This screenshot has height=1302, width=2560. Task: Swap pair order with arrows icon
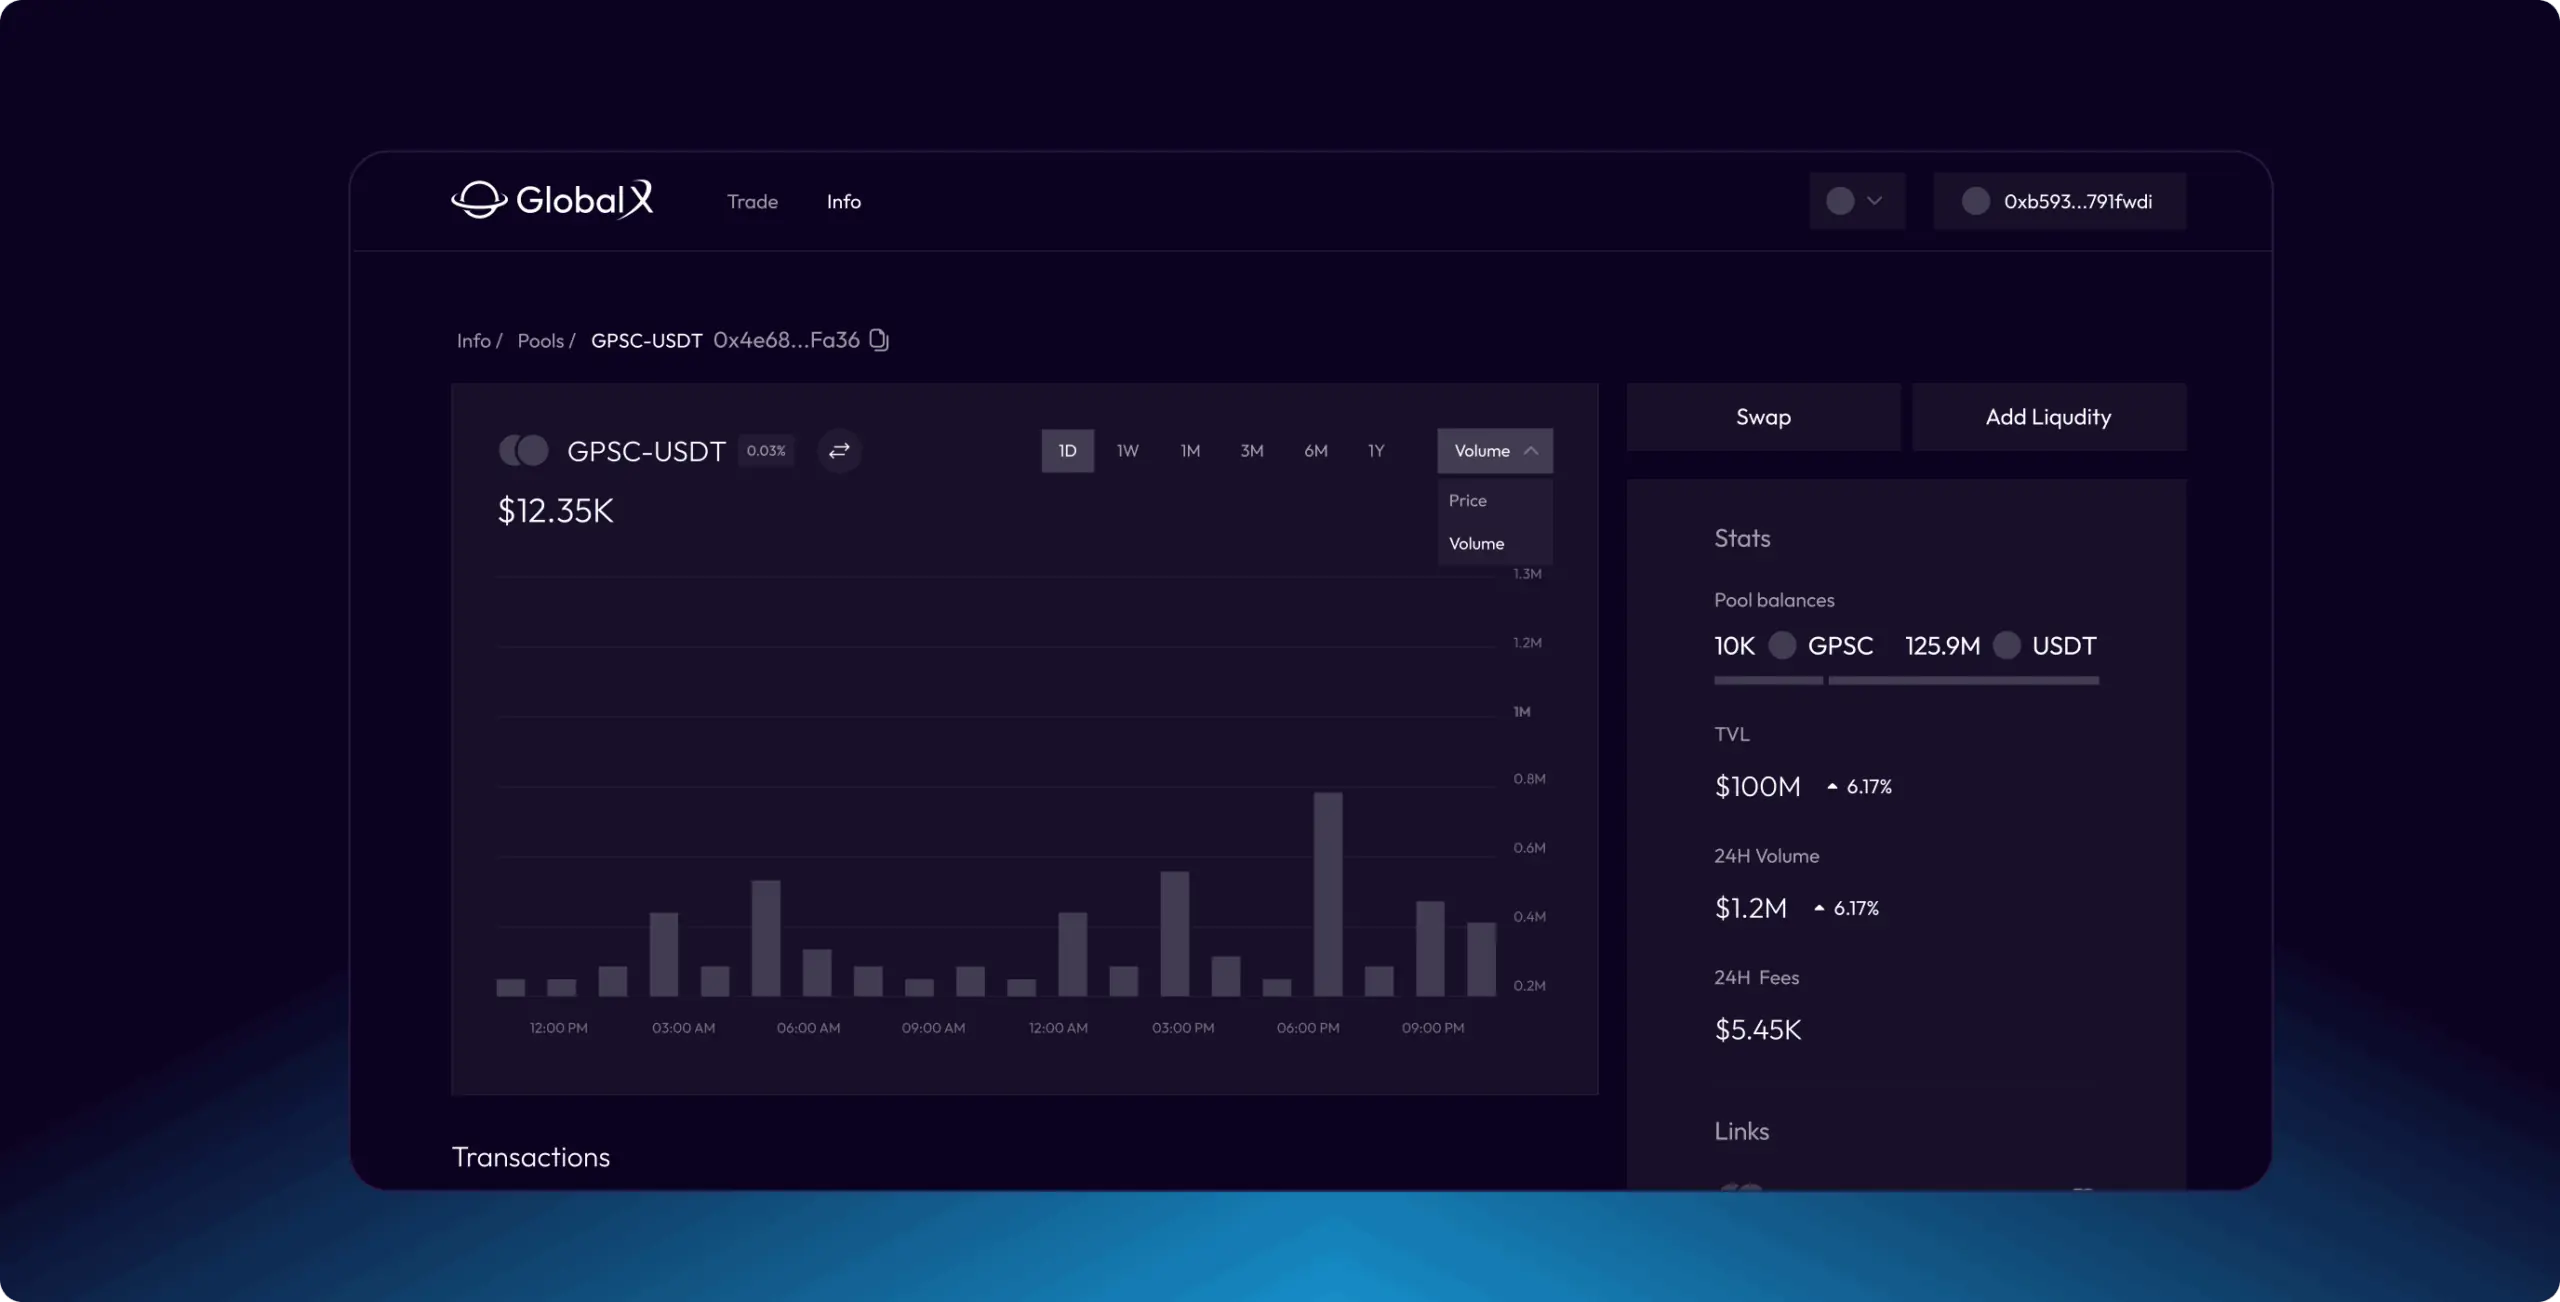839,450
